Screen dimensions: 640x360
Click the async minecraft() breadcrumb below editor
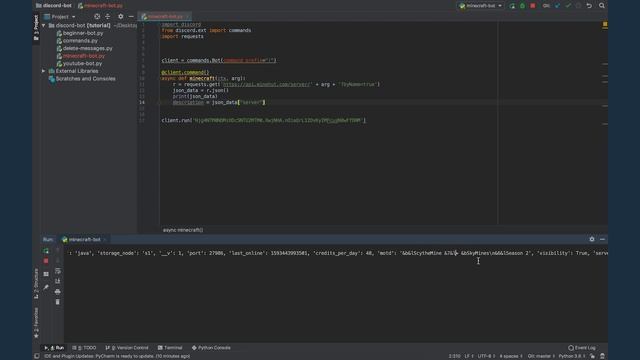click(183, 230)
